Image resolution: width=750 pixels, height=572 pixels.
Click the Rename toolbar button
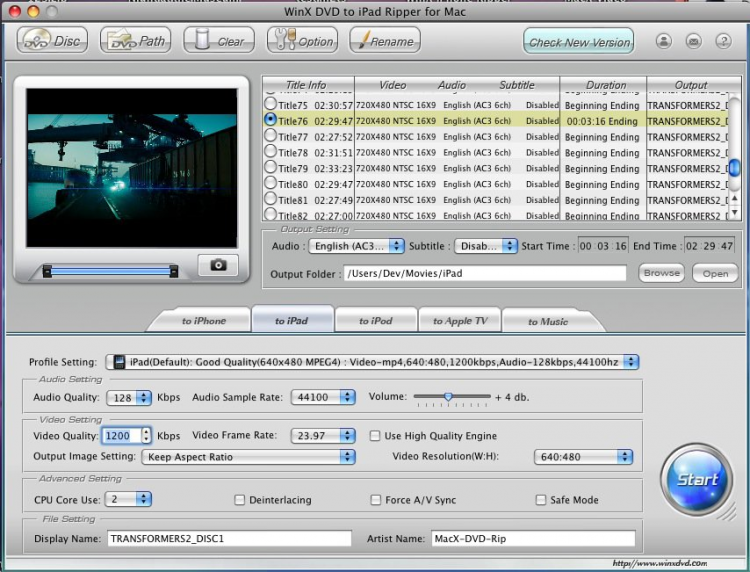(x=385, y=41)
